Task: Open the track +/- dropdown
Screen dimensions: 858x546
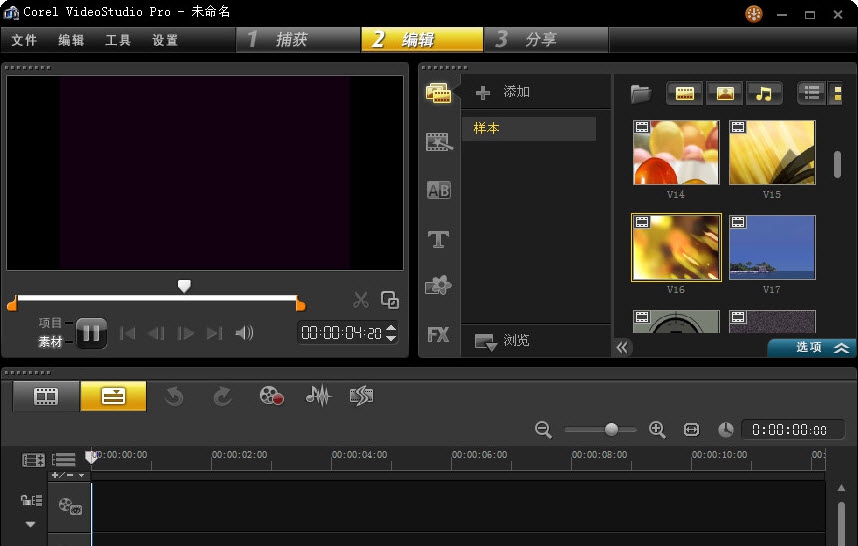Action: tap(68, 475)
